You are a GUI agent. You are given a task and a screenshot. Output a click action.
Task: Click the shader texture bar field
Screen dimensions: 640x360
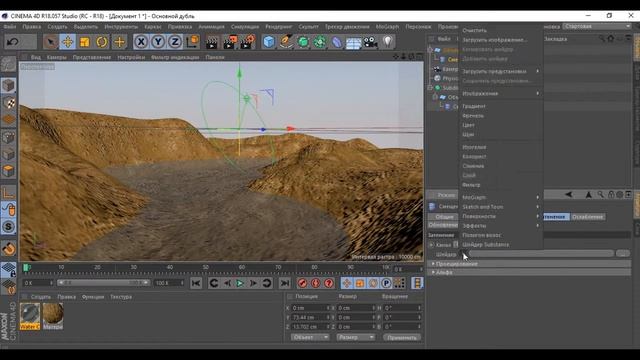(x=541, y=253)
